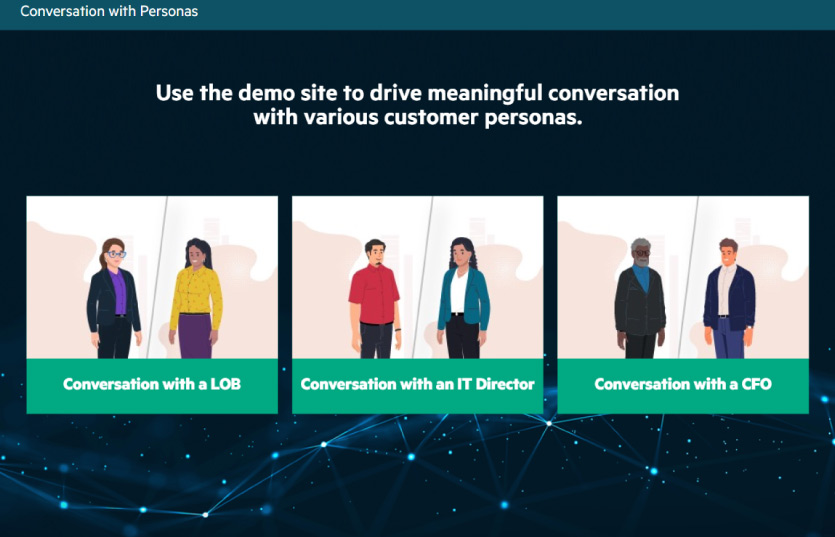Viewport: 835px width, 537px height.
Task: Click the Conversation with Personas header title
Action: coord(109,12)
